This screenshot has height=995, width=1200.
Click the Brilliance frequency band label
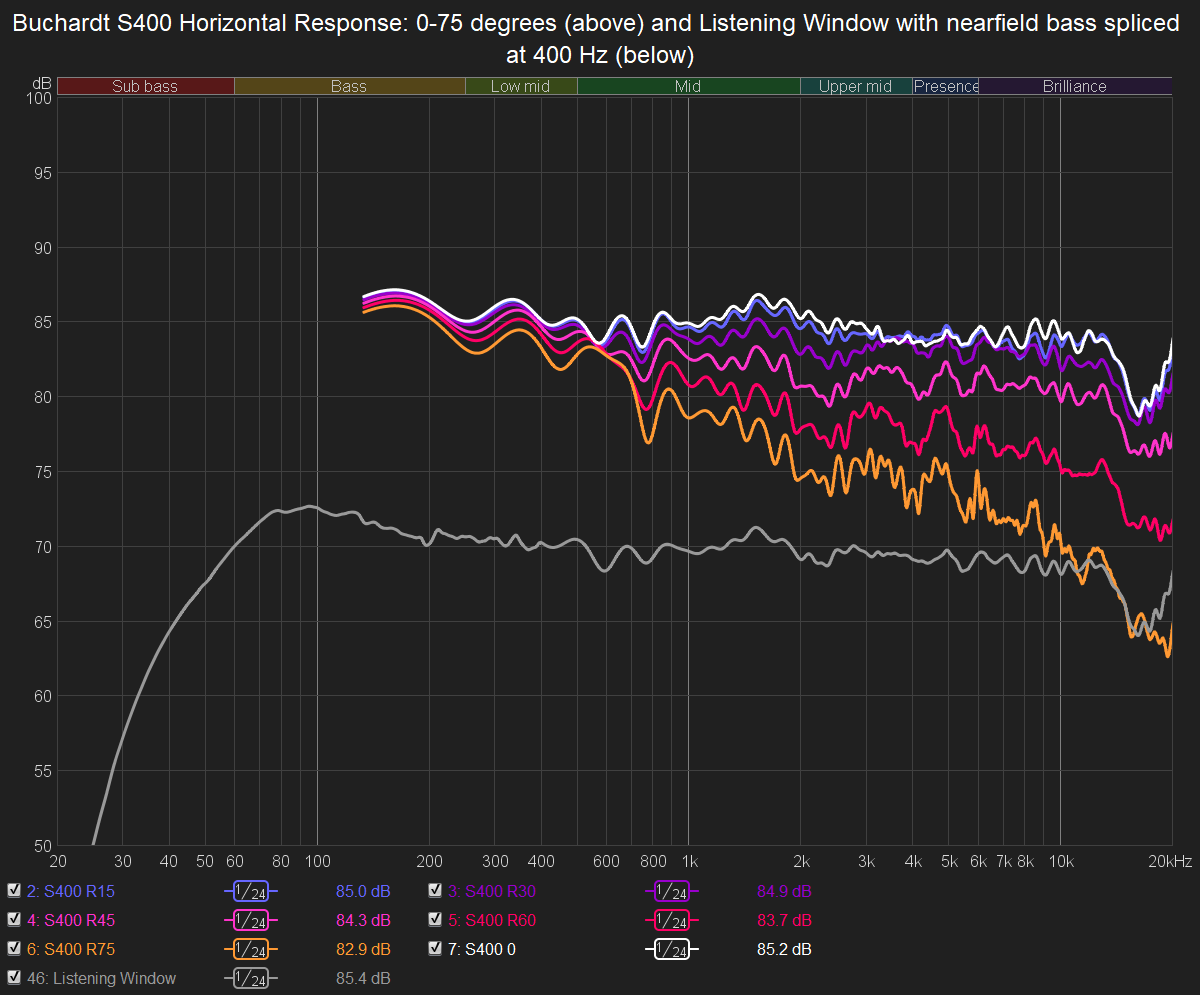1075,87
